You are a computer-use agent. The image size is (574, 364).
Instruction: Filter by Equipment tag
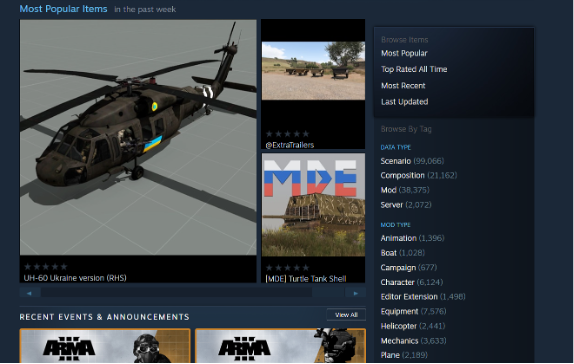pos(414,312)
